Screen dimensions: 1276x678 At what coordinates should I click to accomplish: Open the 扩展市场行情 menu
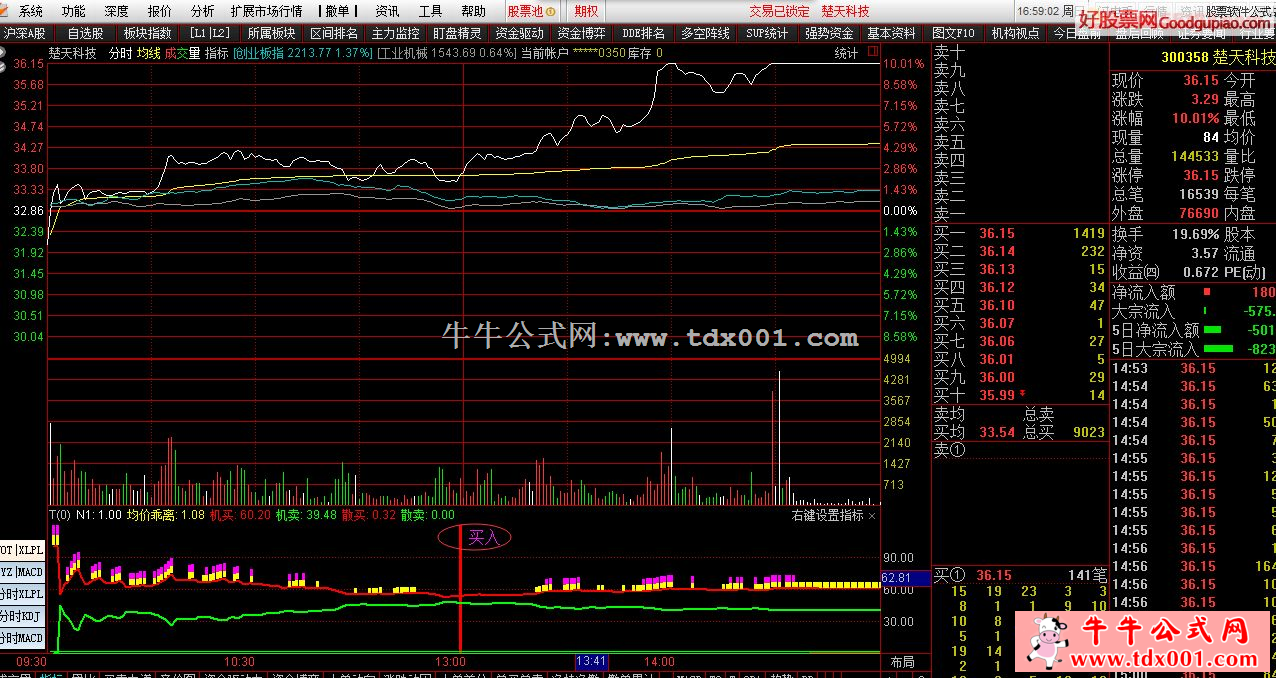pyautogui.click(x=266, y=11)
